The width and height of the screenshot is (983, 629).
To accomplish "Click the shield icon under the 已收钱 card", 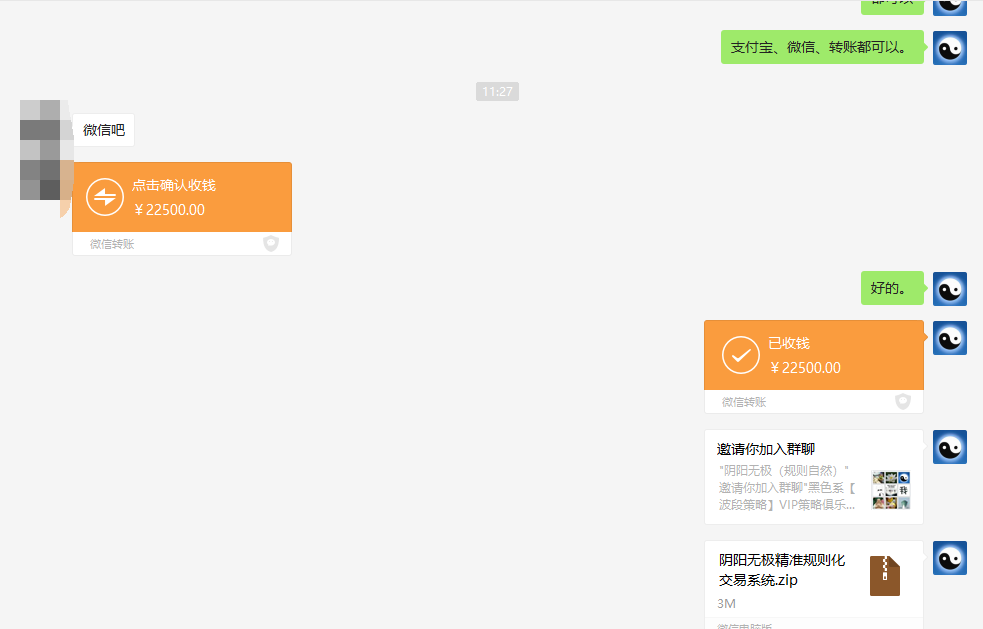I will (x=903, y=401).
